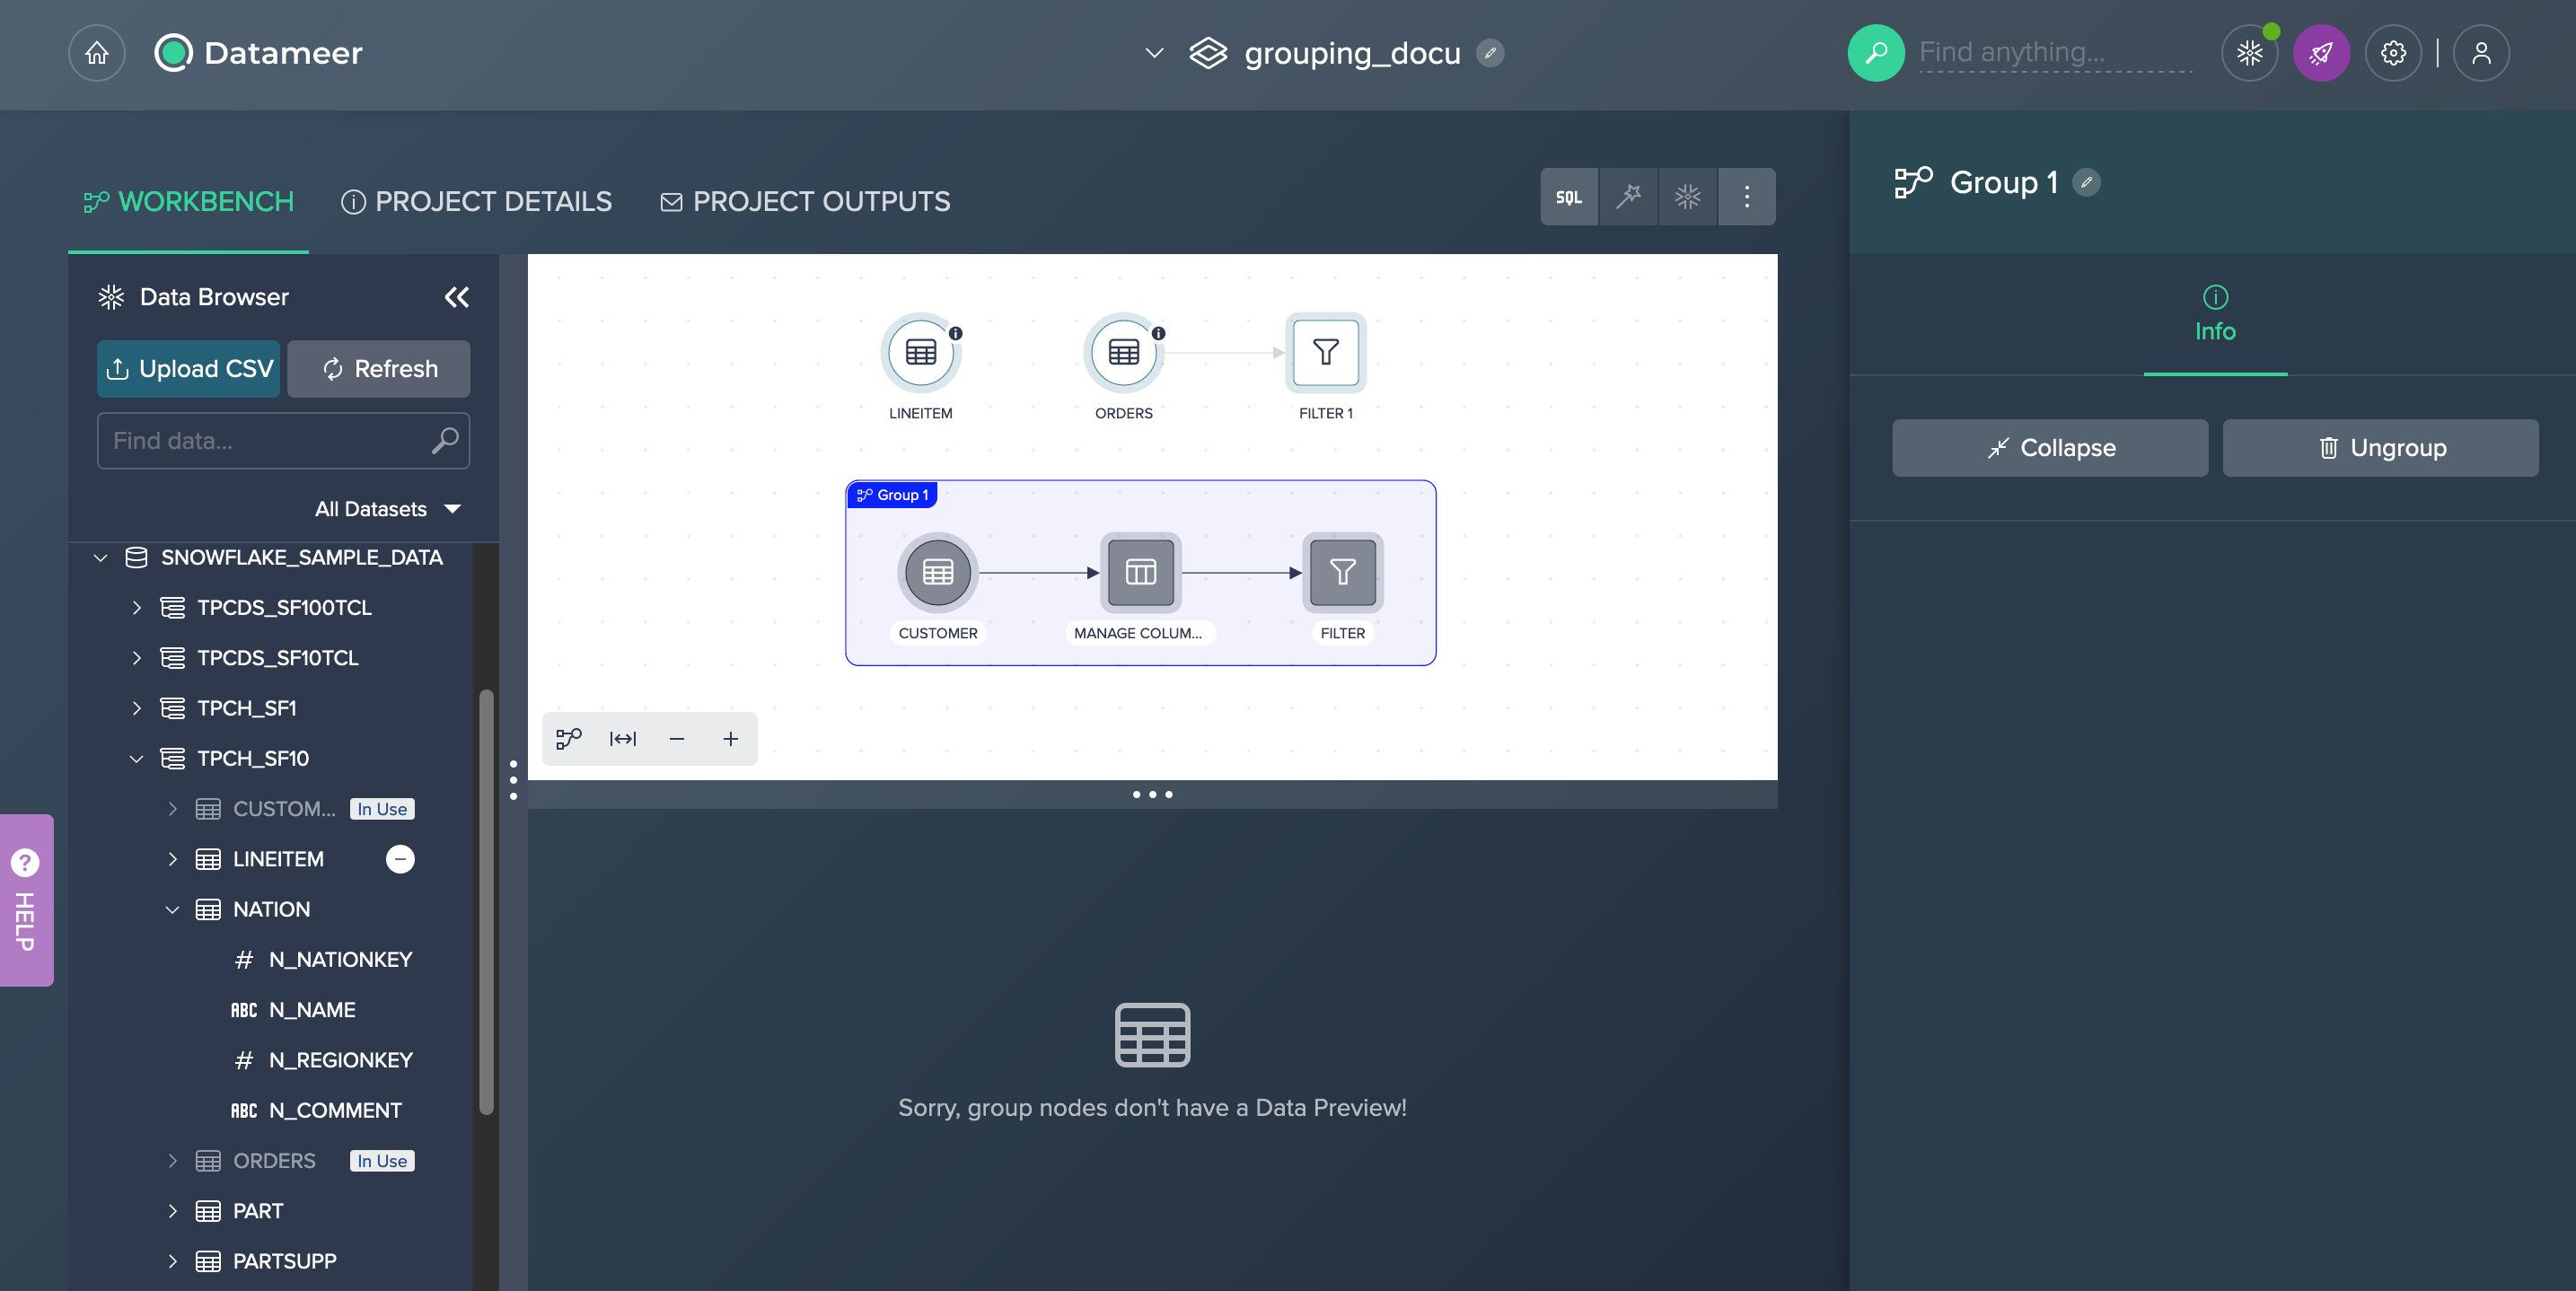Viewport: 2576px width, 1291px height.
Task: Open the Info tab
Action: (x=2215, y=315)
